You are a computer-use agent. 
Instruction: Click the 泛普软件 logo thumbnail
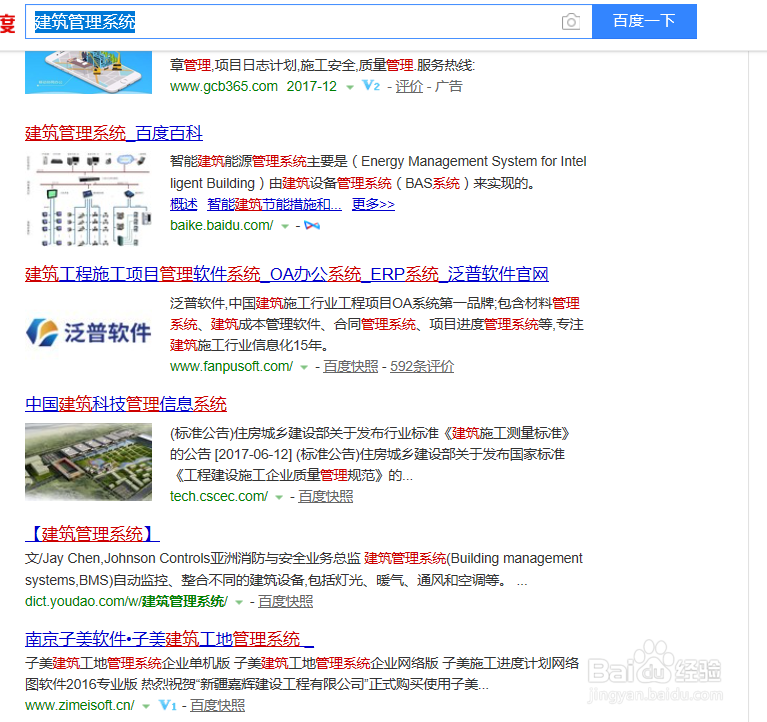click(89, 333)
